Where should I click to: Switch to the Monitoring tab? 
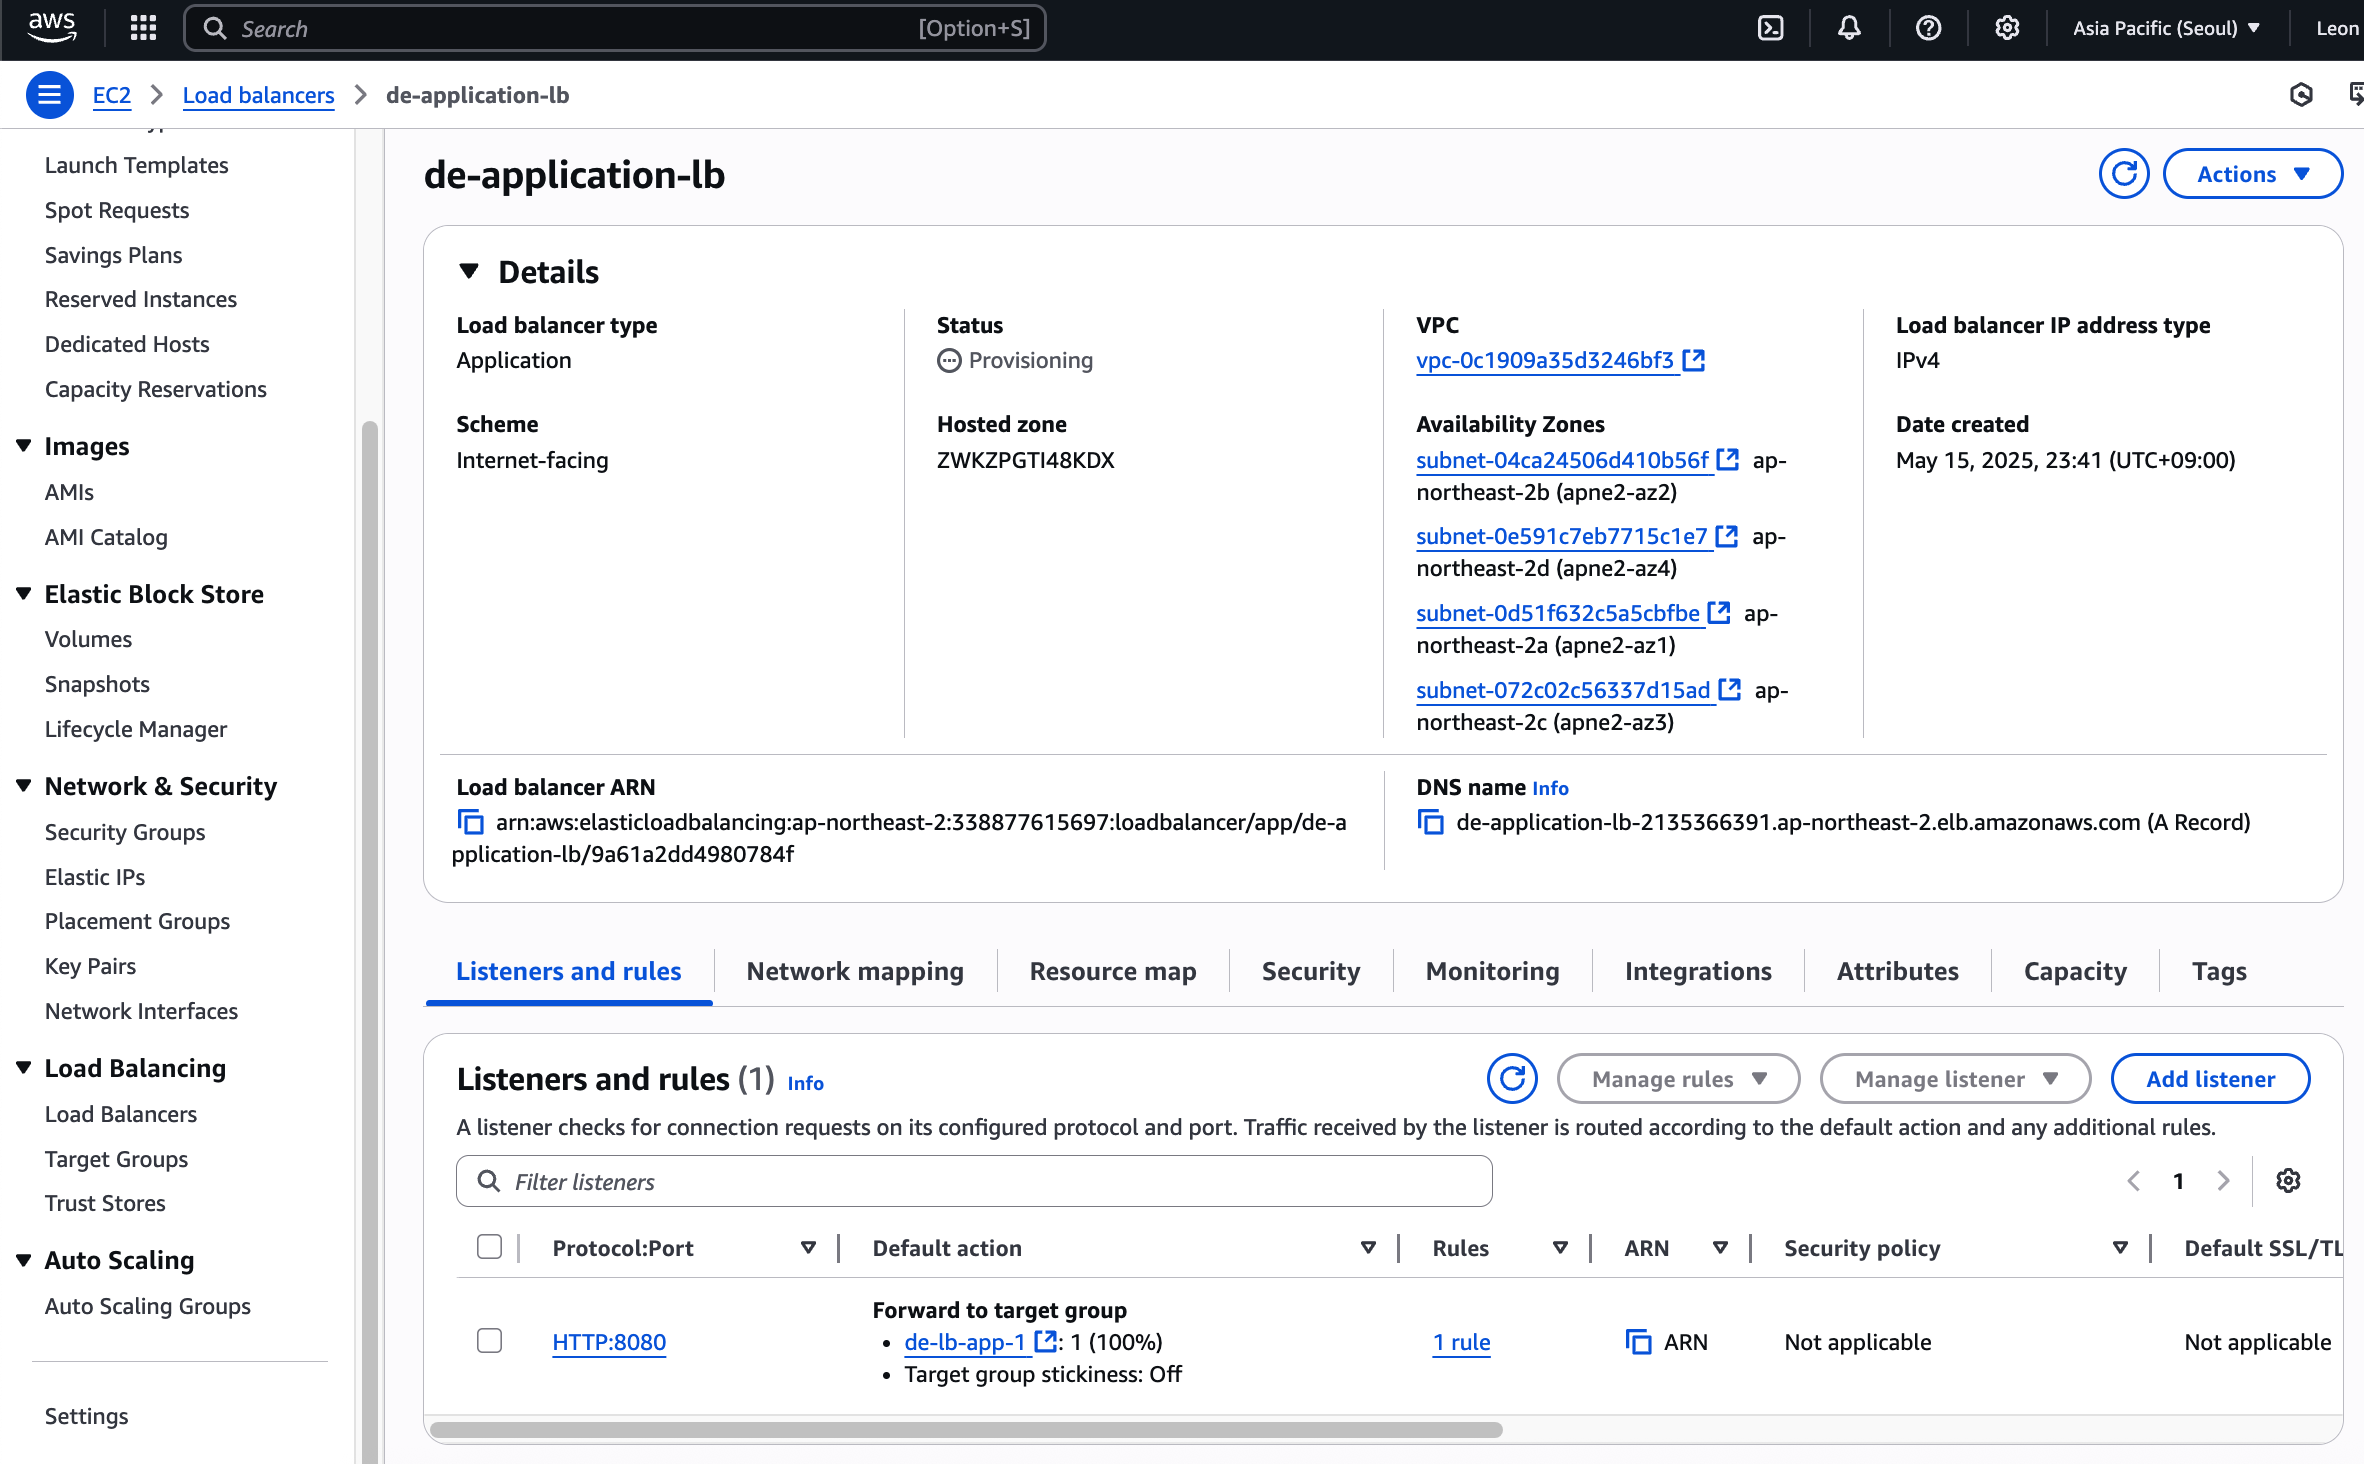point(1492,971)
